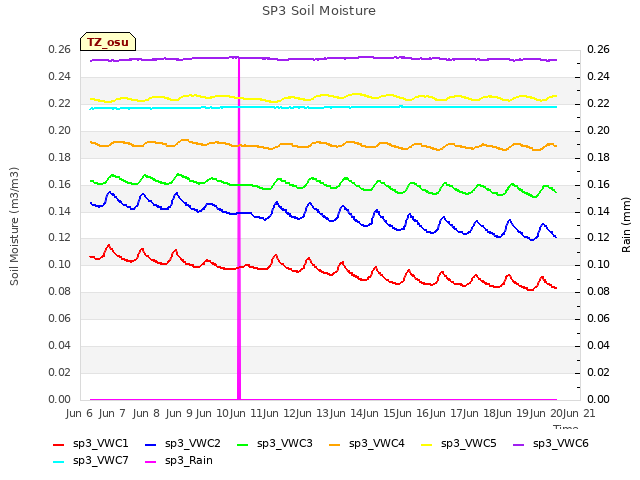The height and width of the screenshot is (480, 640).
Task: Select the sp3_VWC1 legend label
Action: click(x=100, y=443)
